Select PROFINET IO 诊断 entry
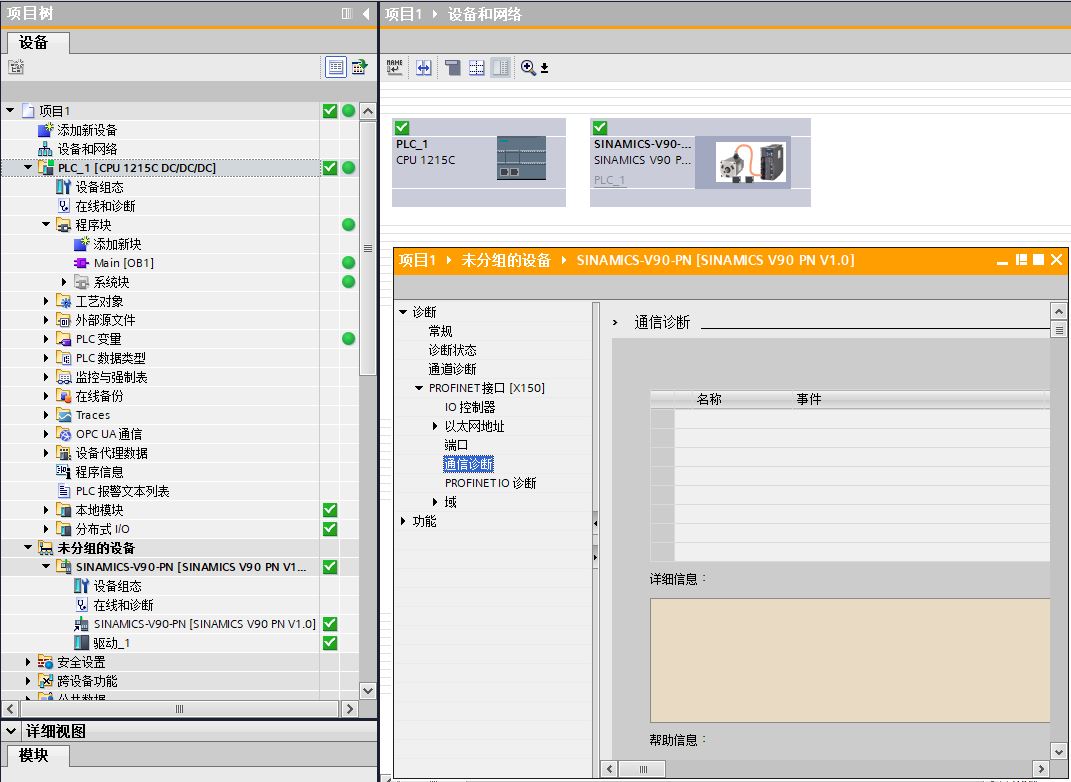The width and height of the screenshot is (1071, 782). click(x=490, y=484)
